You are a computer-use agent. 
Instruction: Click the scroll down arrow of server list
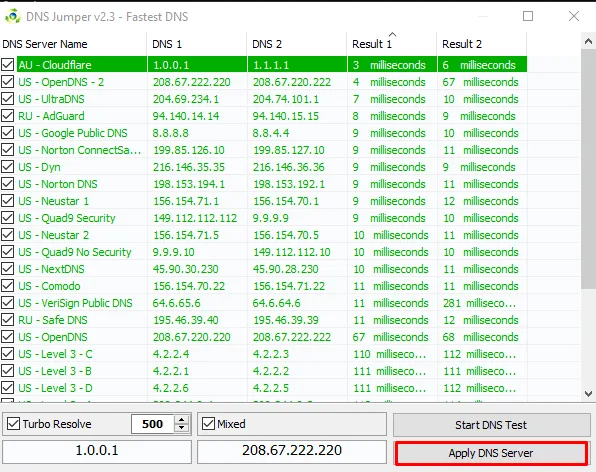[x=588, y=394]
